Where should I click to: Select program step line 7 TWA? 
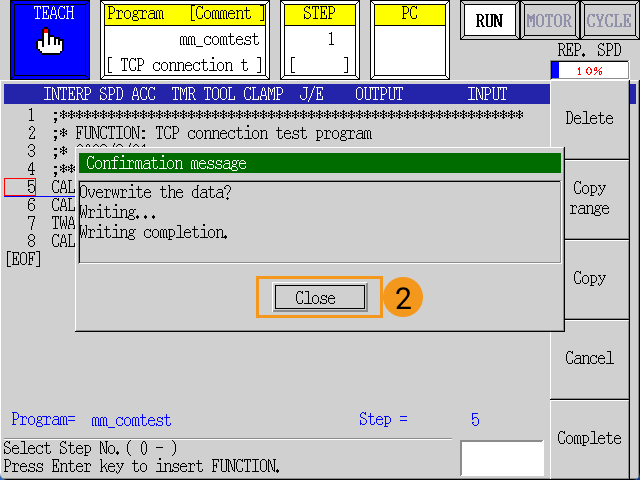tap(40, 223)
